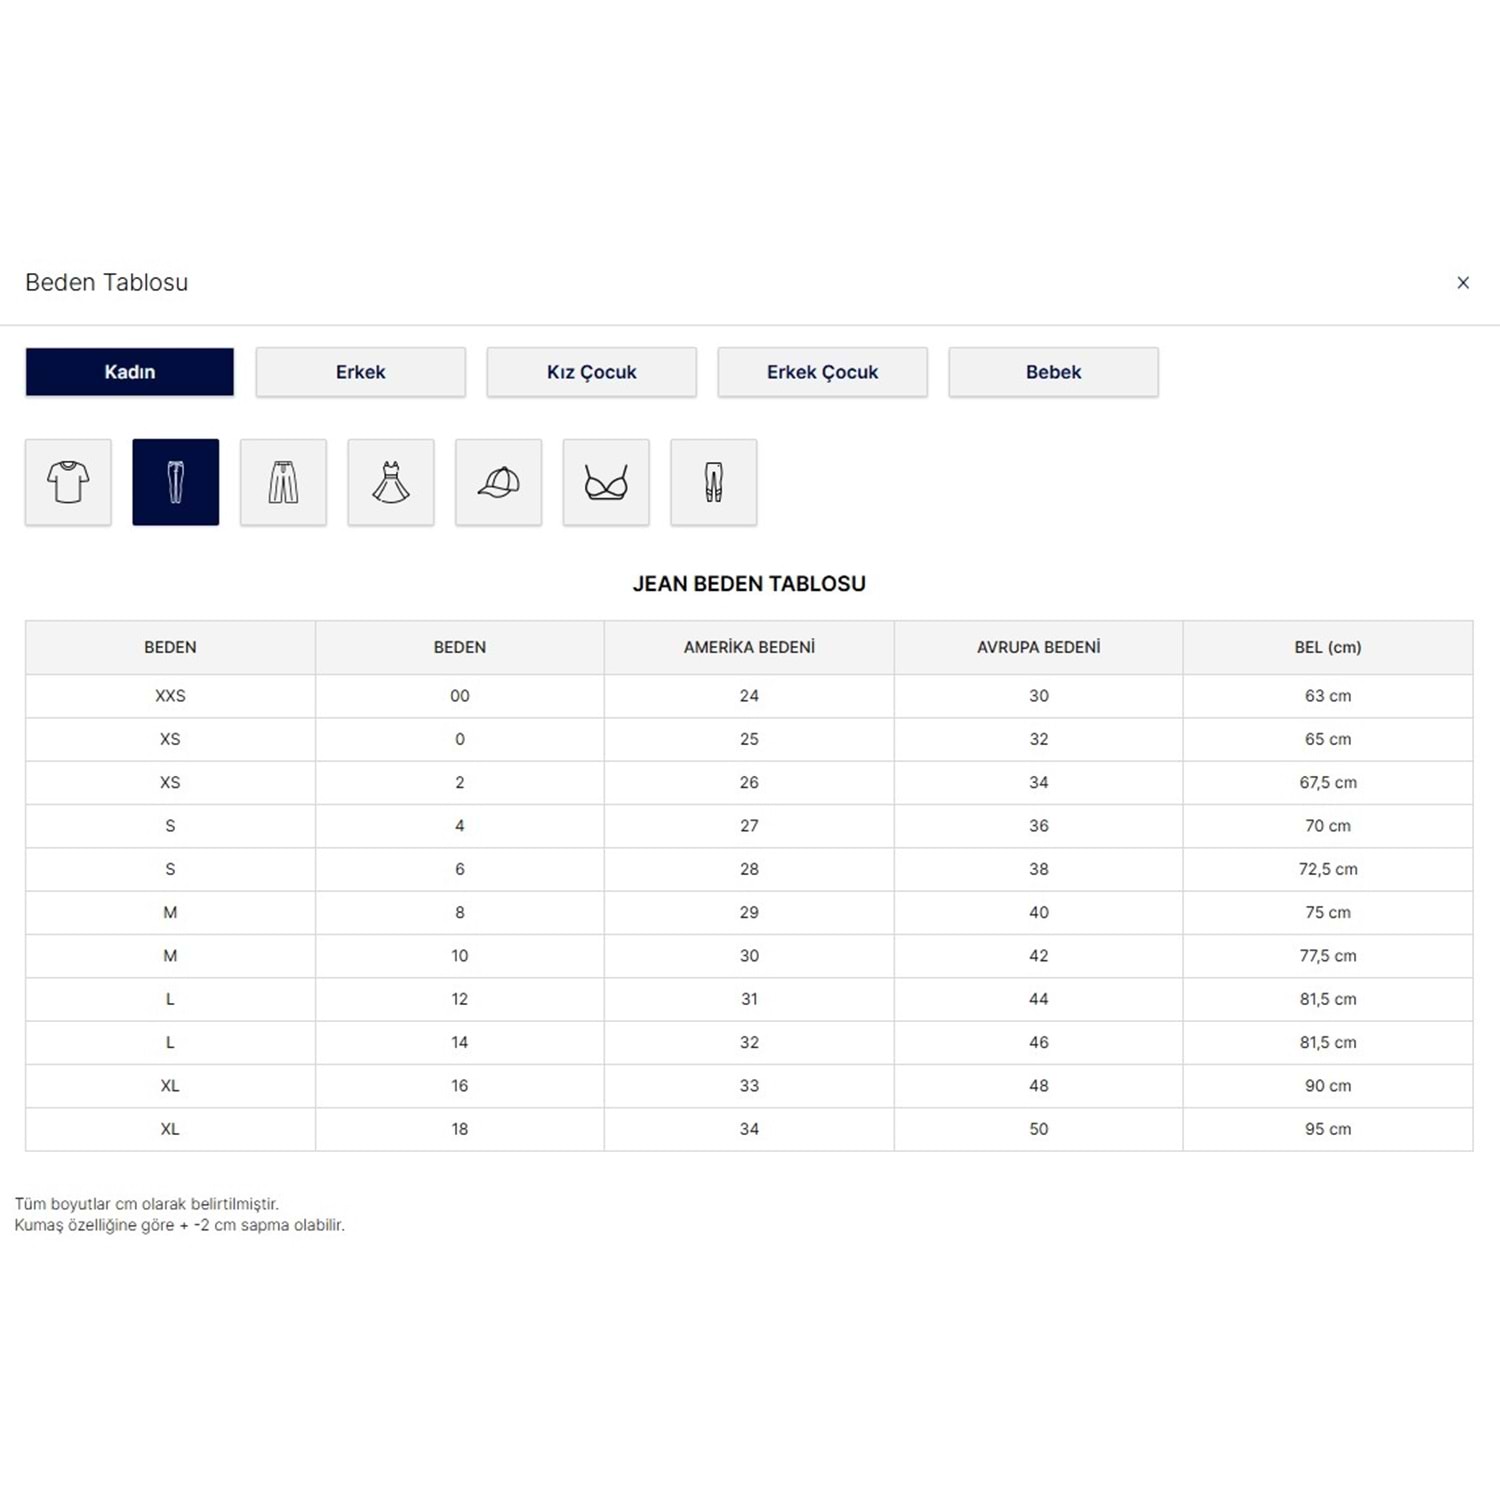Viewport: 1500px width, 1500px height.
Task: Select the Erkek Çocuk tab
Action: (822, 372)
